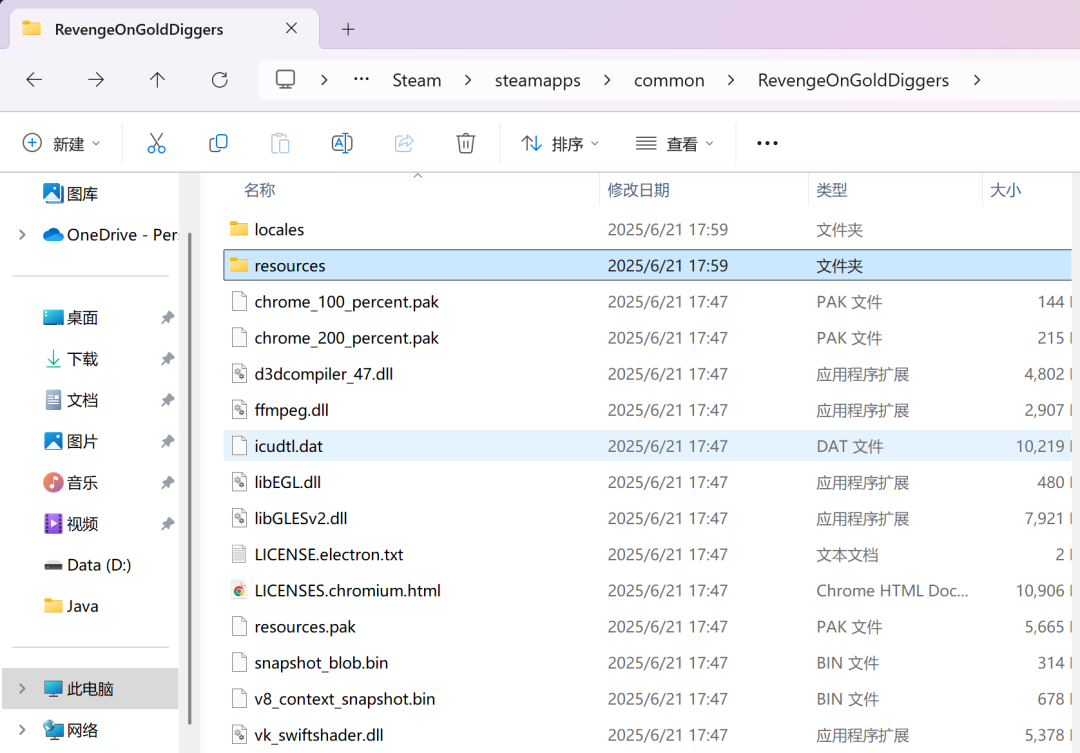Viewport: 1080px width, 753px height.
Task: Expand the 网络 Network node
Action: [22, 730]
